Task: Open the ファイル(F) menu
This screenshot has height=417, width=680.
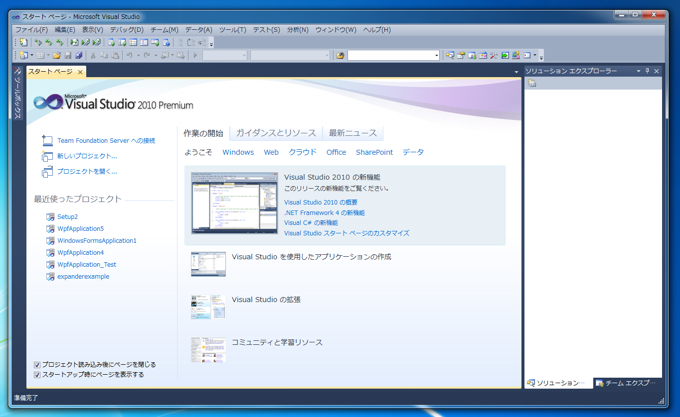Action: pos(32,30)
